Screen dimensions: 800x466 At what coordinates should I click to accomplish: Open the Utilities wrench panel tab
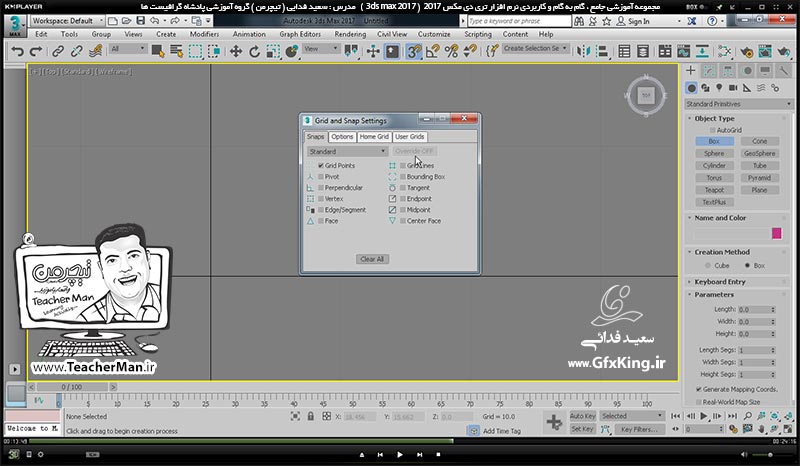[x=784, y=71]
